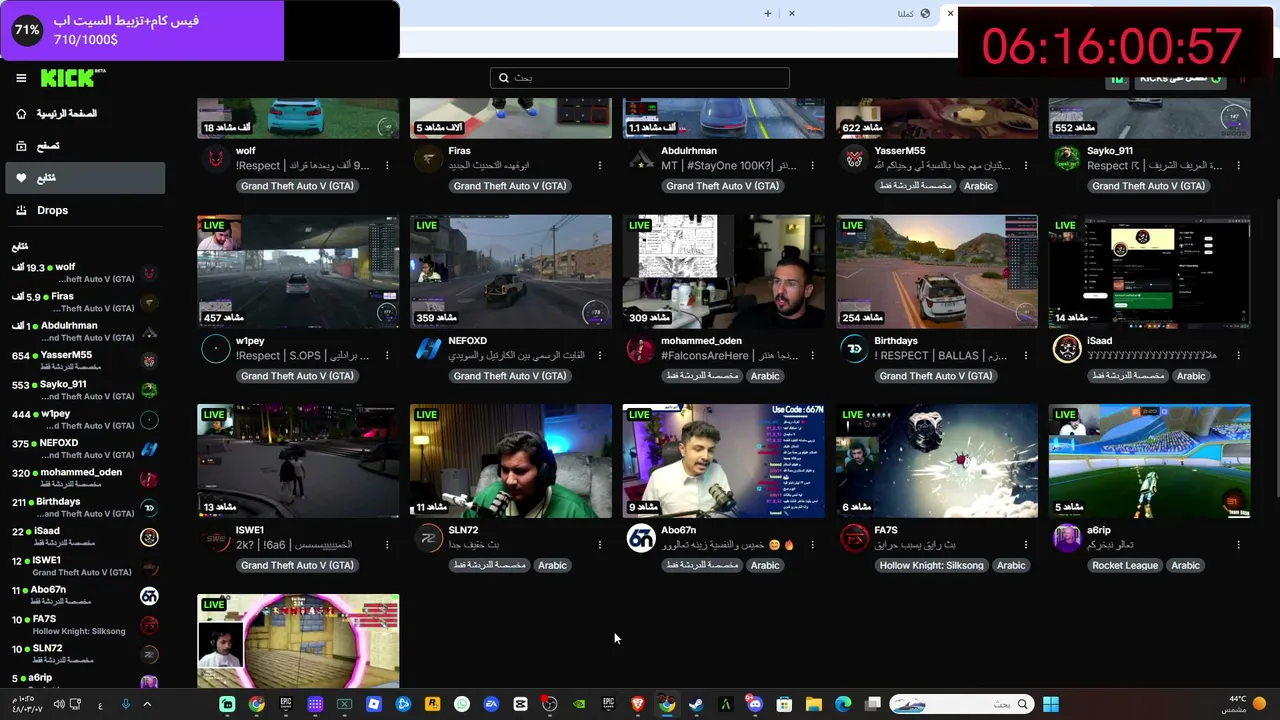The height and width of the screenshot is (720, 1280).
Task: Click the Rocket League tag under a6rip
Action: click(1125, 565)
